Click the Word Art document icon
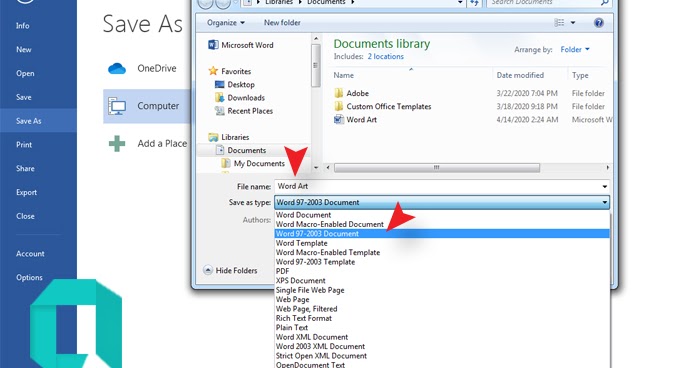The height and width of the screenshot is (368, 700). click(339, 120)
